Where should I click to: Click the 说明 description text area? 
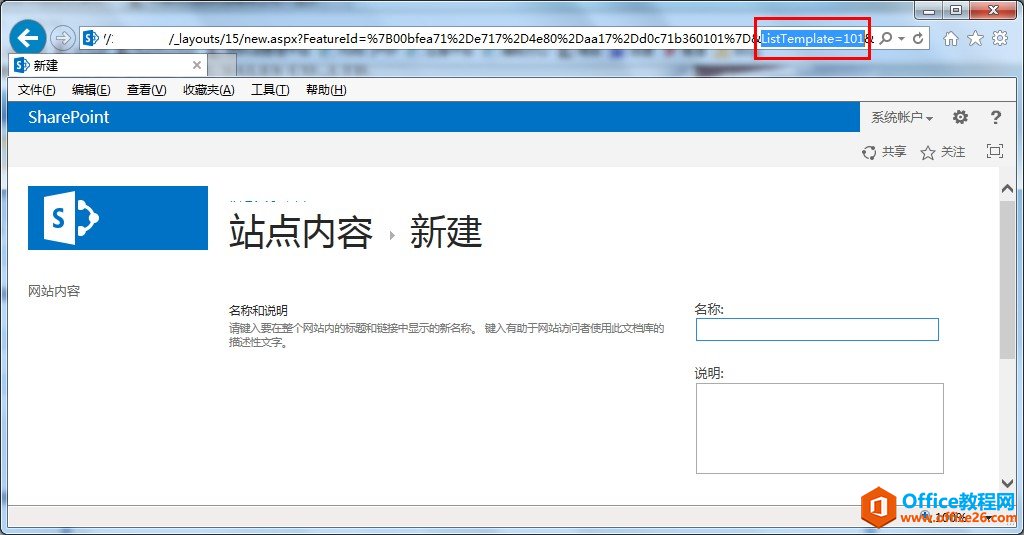pos(820,428)
